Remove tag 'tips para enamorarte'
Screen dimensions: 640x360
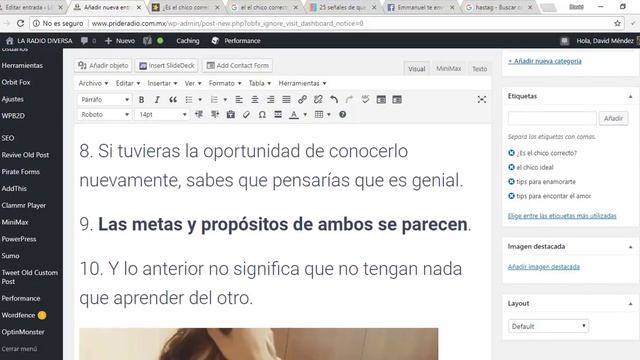[x=511, y=182]
